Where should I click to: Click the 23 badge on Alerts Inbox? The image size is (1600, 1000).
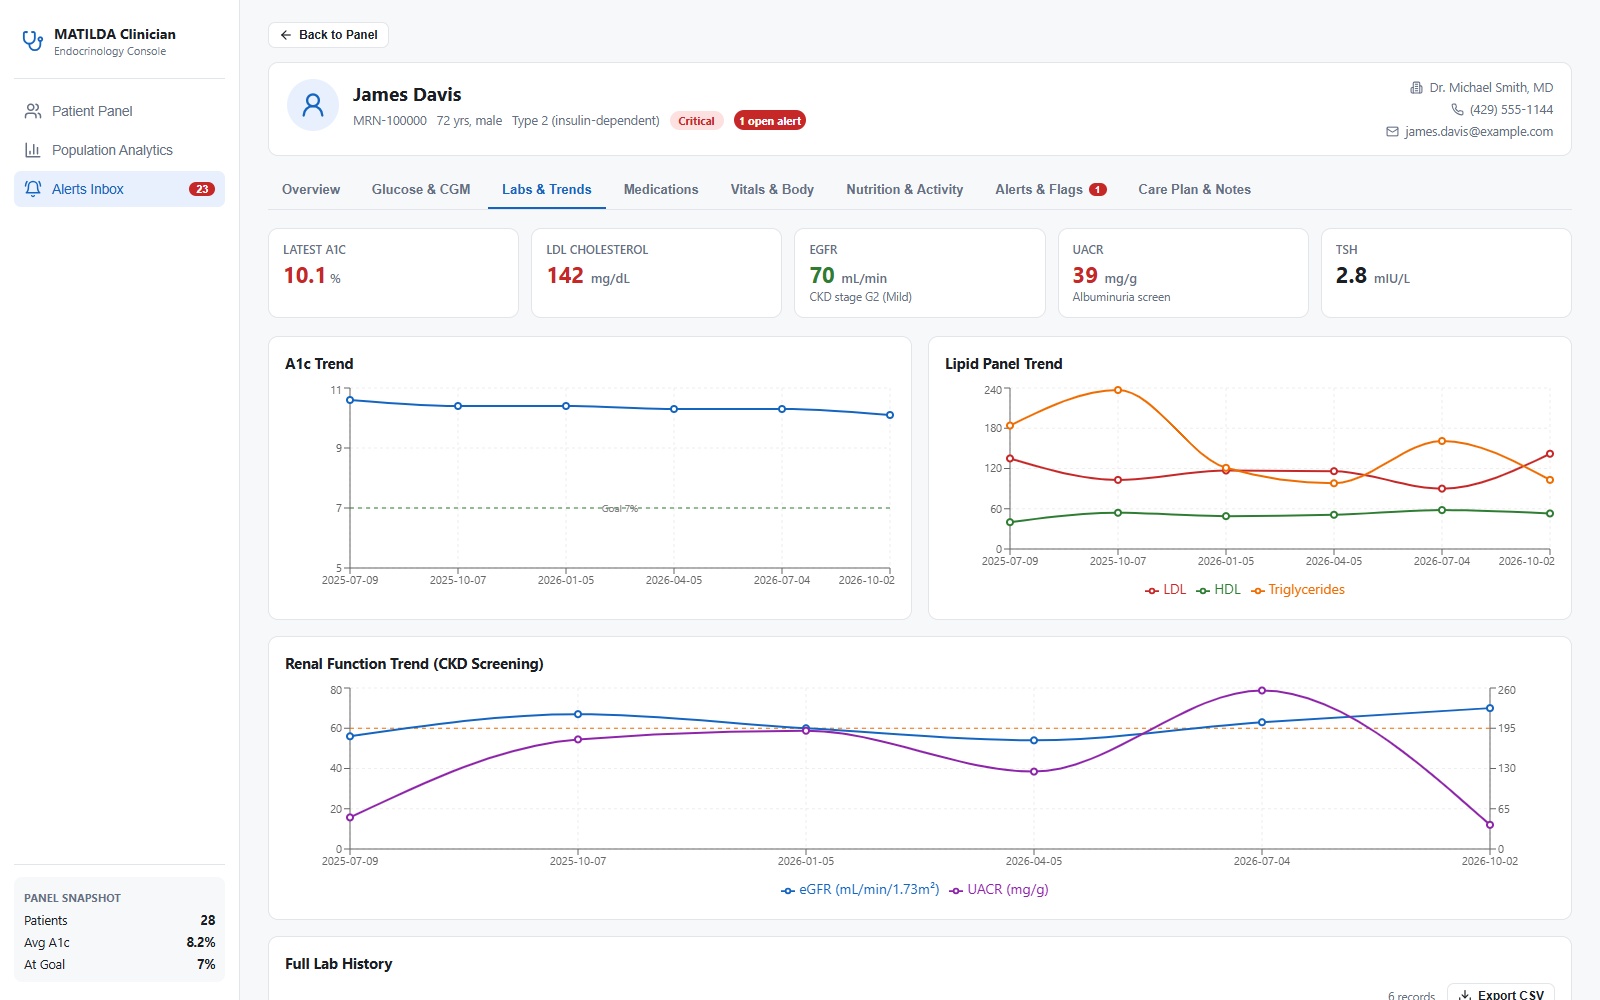202,189
